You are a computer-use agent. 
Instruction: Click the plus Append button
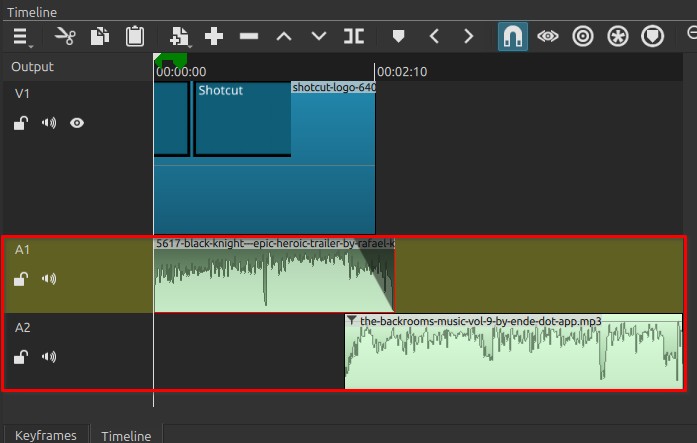click(214, 37)
